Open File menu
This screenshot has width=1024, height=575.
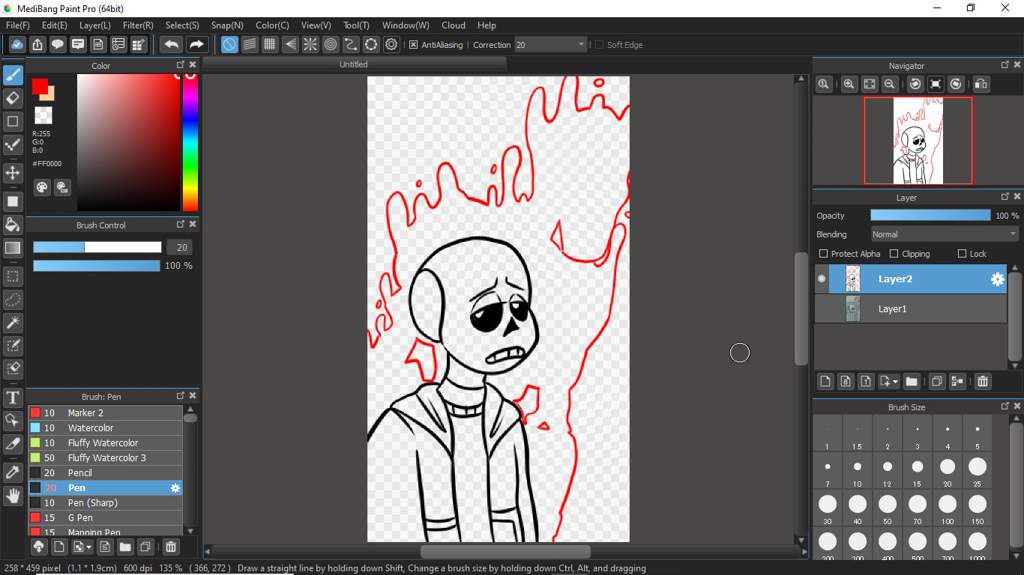pyautogui.click(x=18, y=25)
